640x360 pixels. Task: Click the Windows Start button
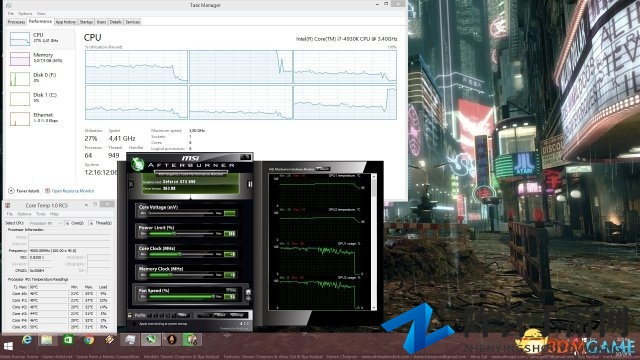8,346
